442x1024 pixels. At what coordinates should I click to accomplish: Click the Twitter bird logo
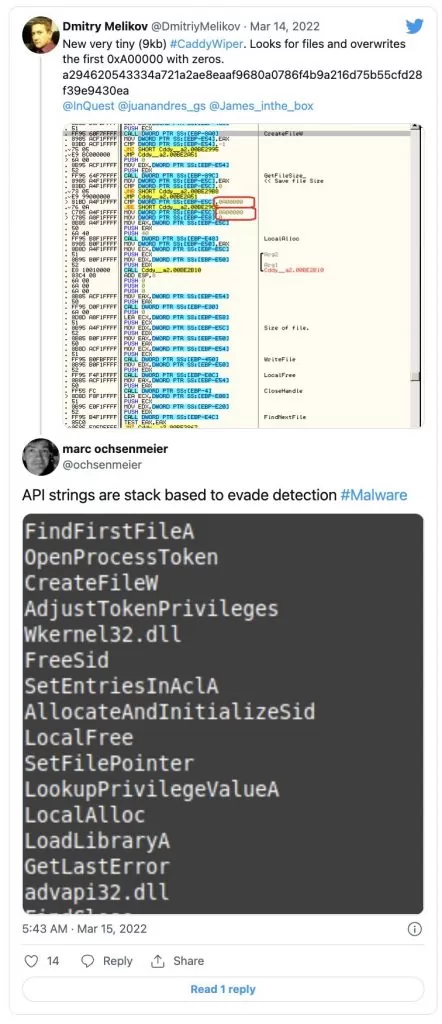pos(414,26)
